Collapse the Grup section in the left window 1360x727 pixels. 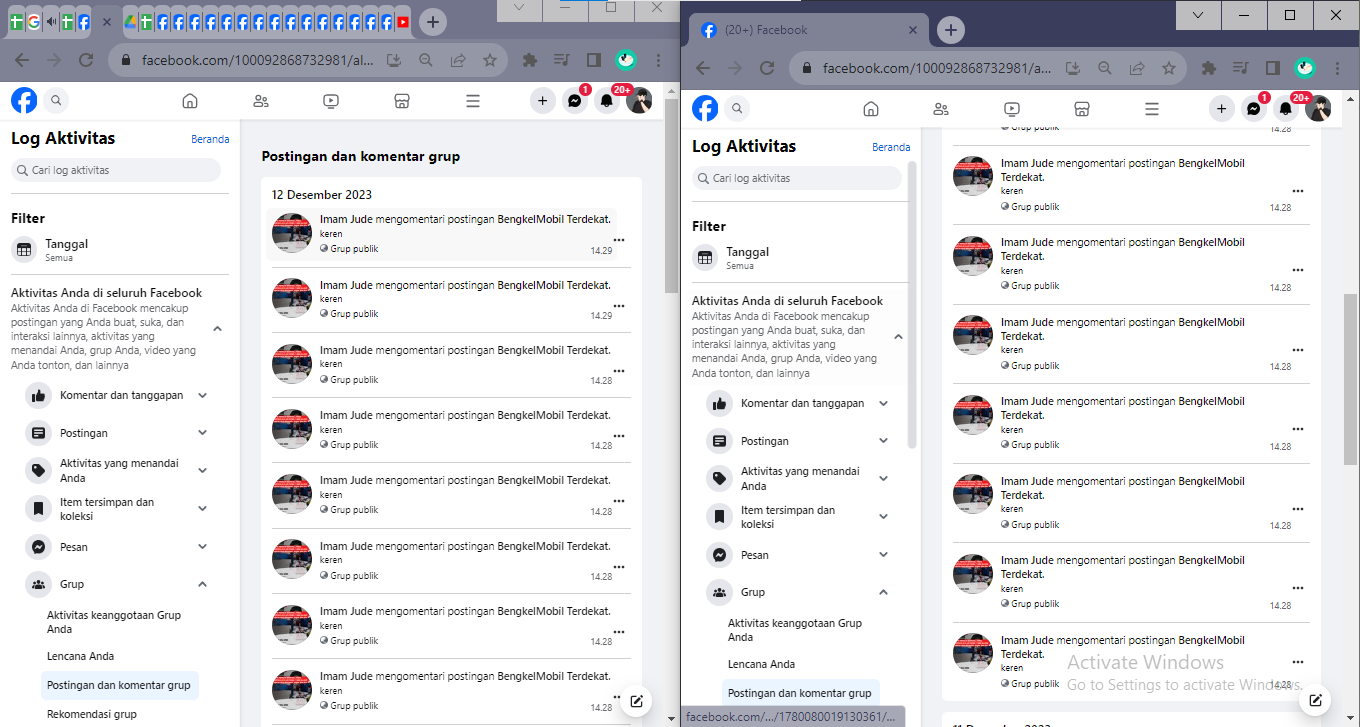point(203,584)
